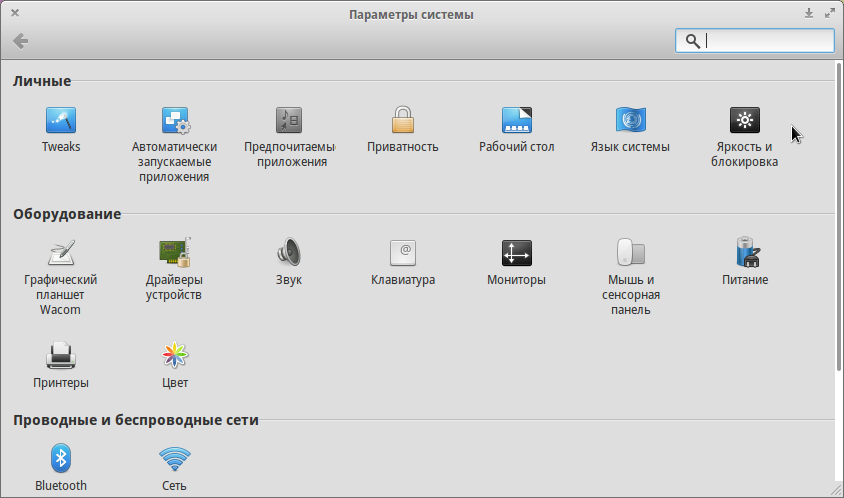Open the Мониторы display settings
Image resolution: width=844 pixels, height=498 pixels.
pyautogui.click(x=516, y=252)
